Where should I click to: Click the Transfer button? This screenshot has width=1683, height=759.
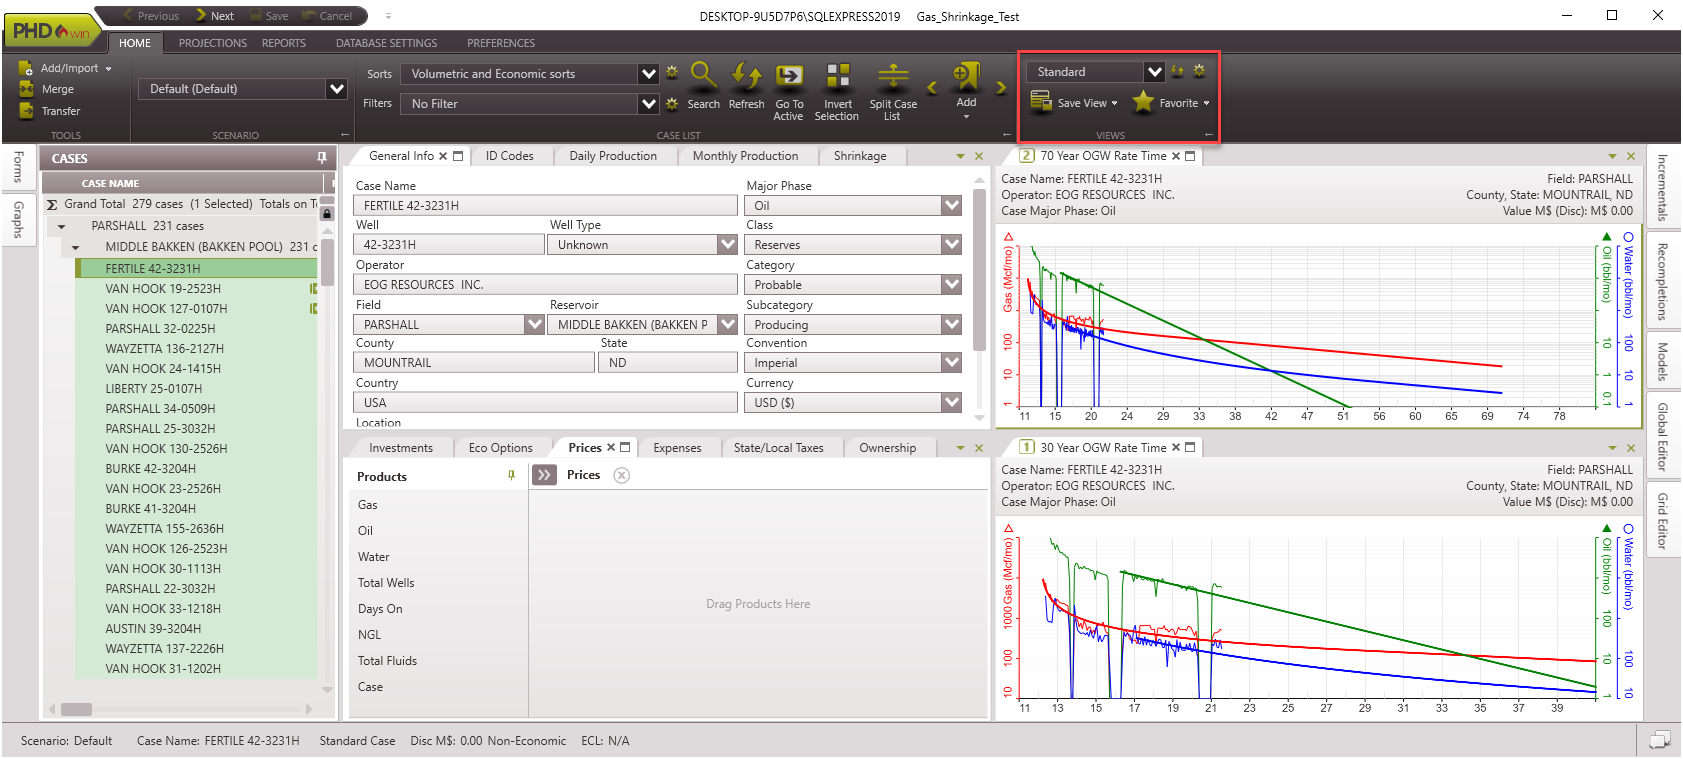(x=60, y=111)
